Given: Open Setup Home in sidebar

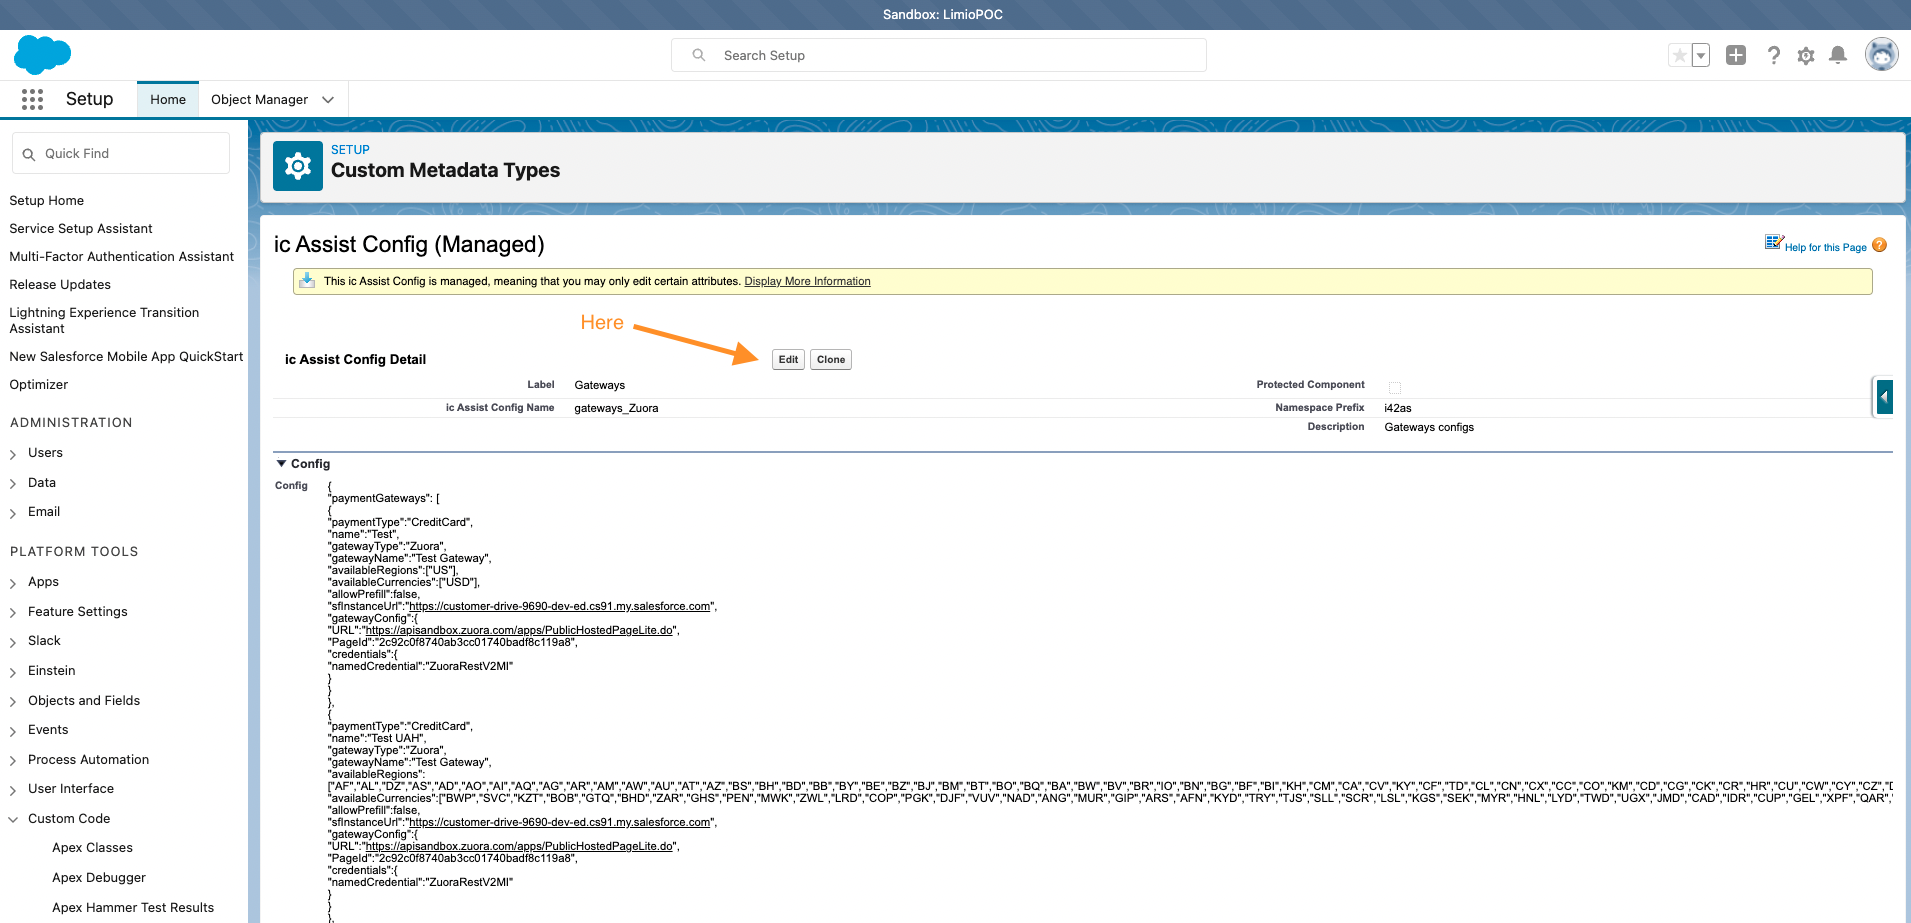Looking at the screenshot, I should (x=47, y=200).
